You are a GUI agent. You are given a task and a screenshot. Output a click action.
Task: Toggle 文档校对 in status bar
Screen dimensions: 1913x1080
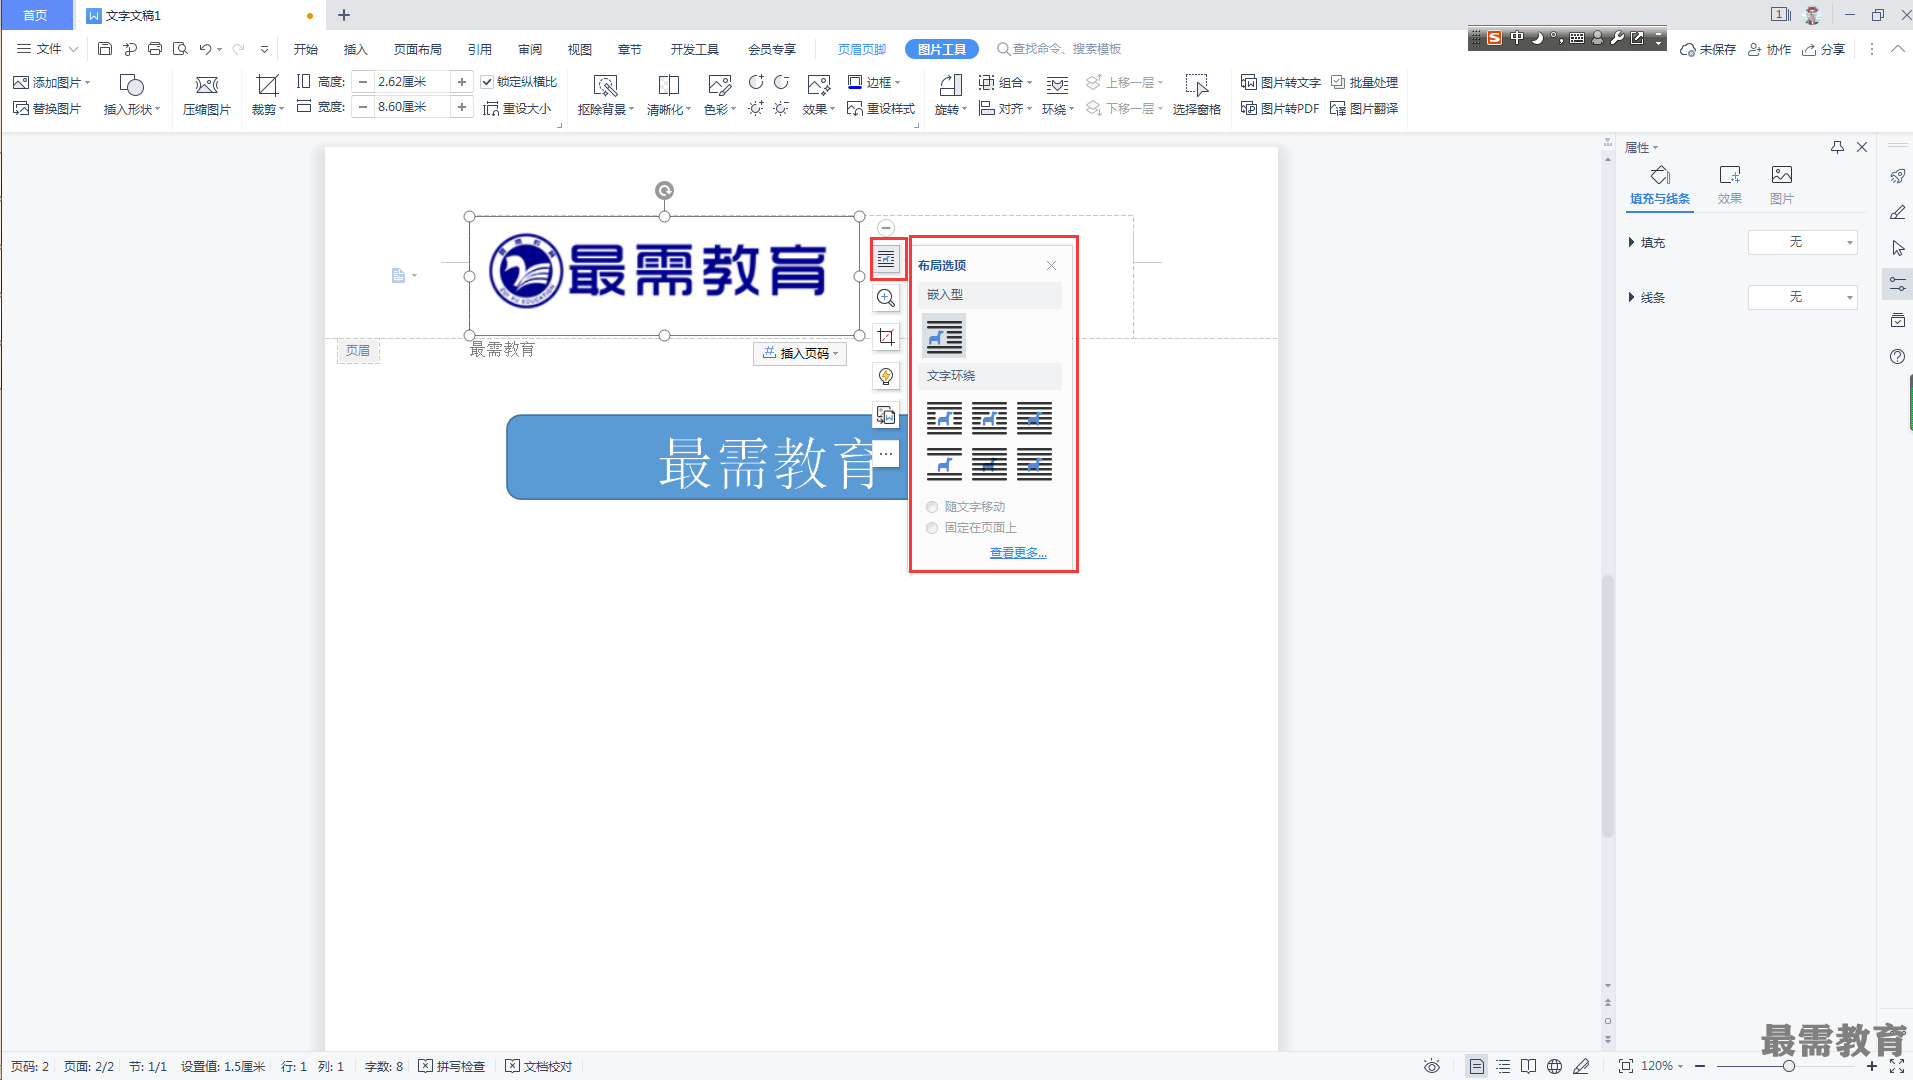(538, 1066)
